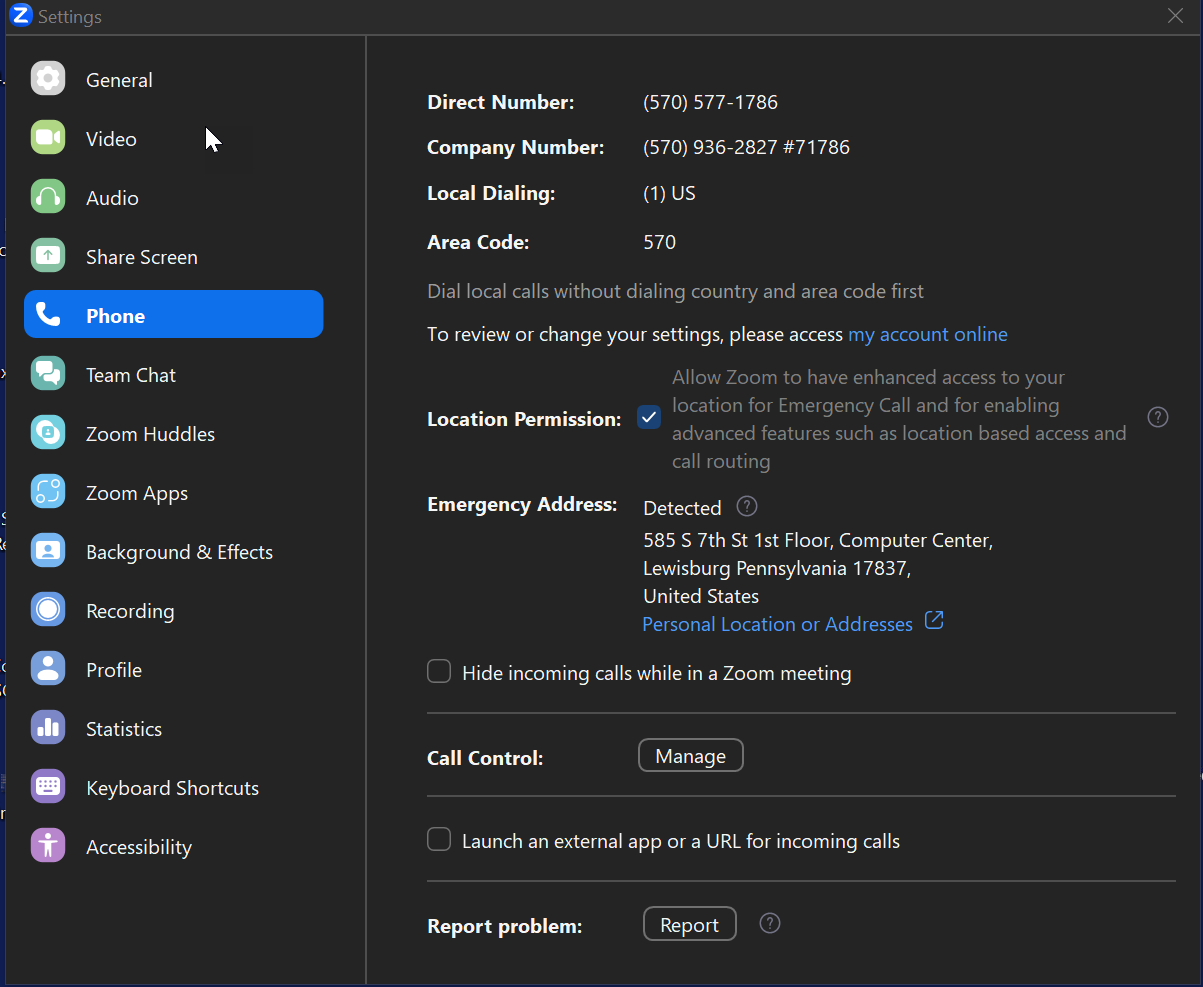Image resolution: width=1203 pixels, height=987 pixels.
Task: Open the Statistics tab label
Action: click(124, 729)
